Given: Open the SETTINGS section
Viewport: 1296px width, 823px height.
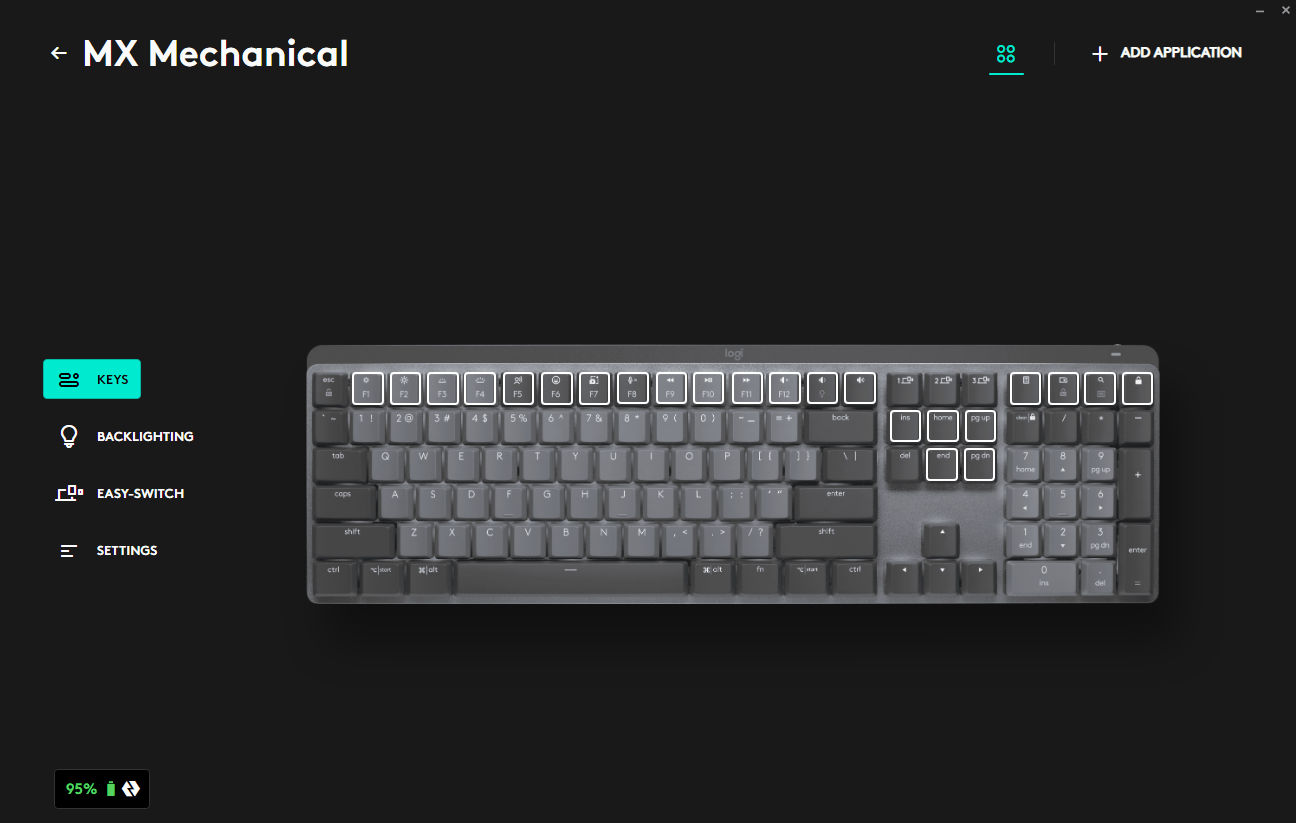Looking at the screenshot, I should tap(109, 550).
